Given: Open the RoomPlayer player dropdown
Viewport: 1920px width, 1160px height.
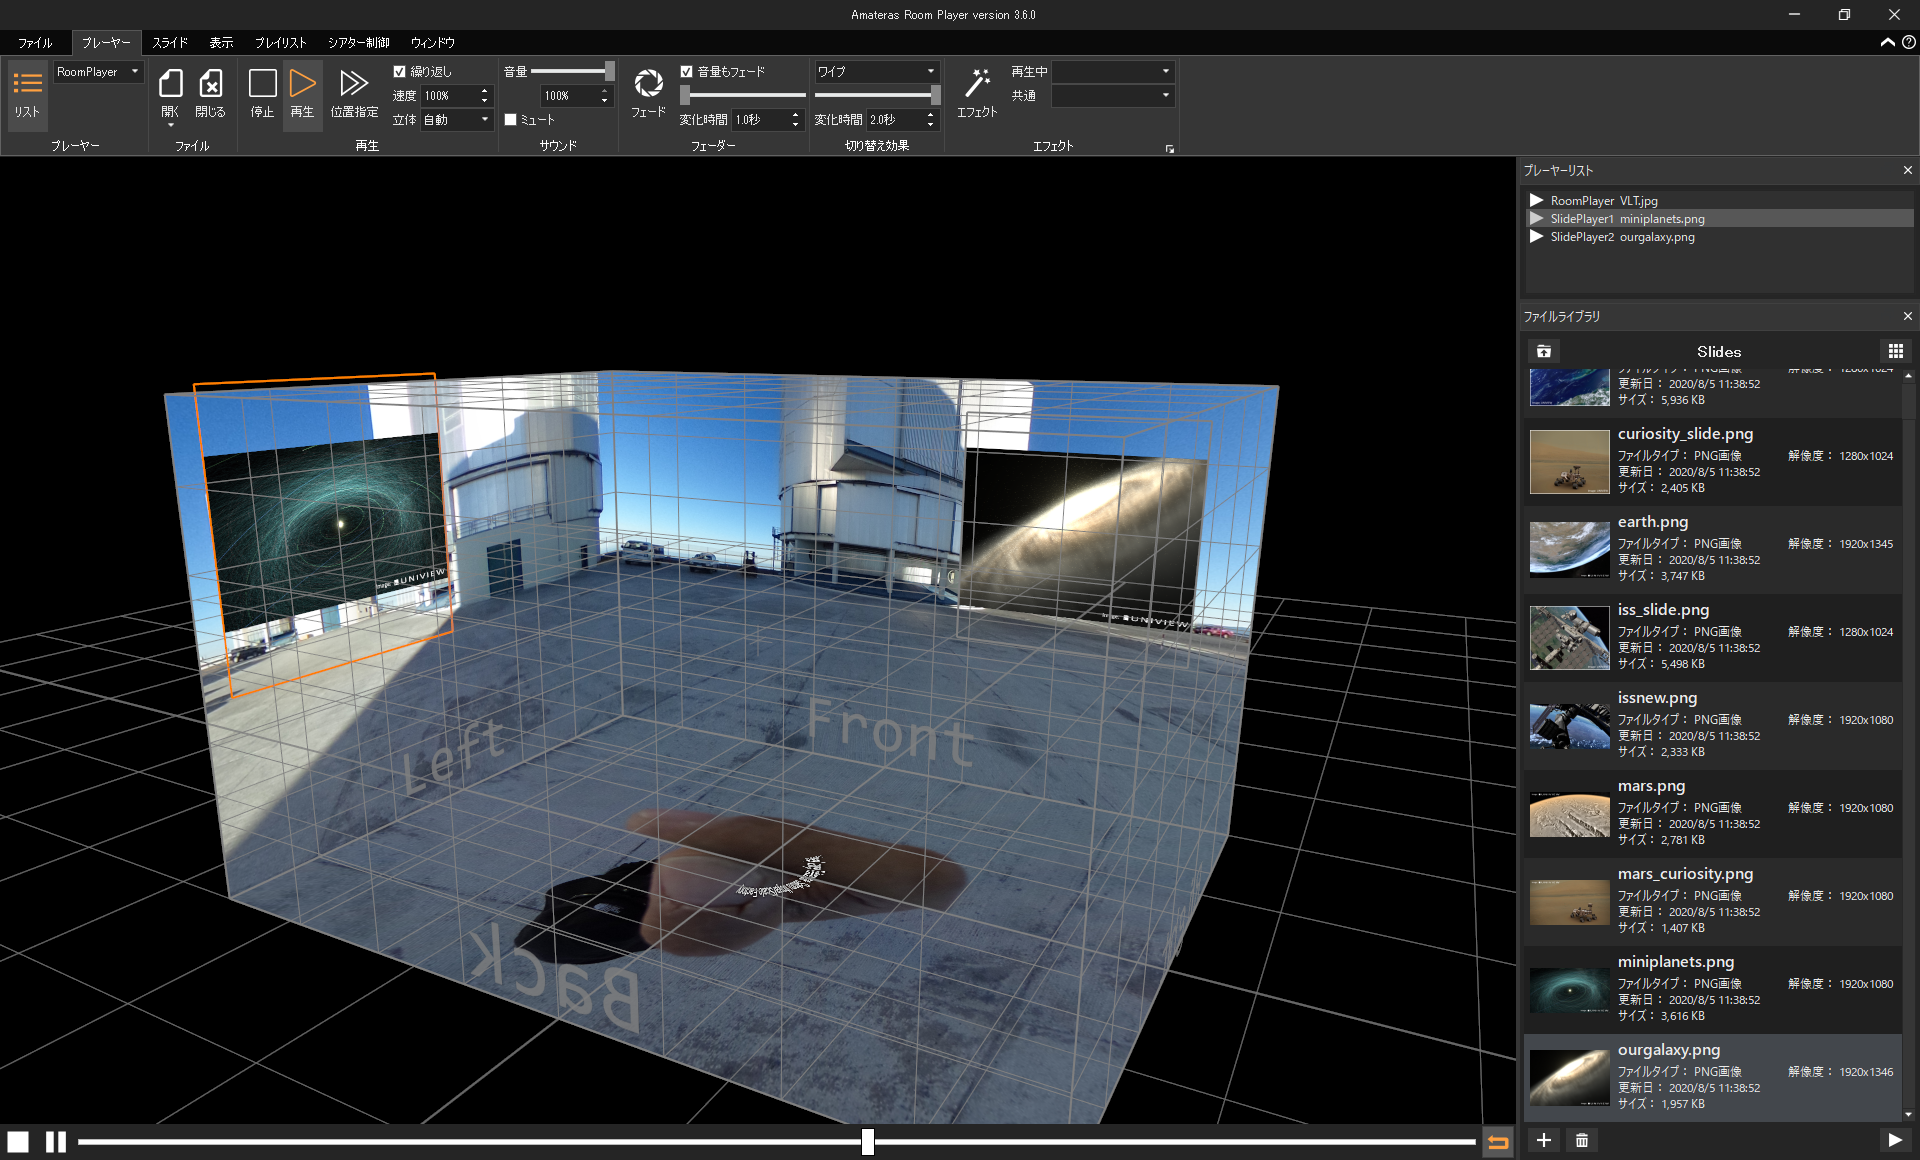Looking at the screenshot, I should (98, 71).
